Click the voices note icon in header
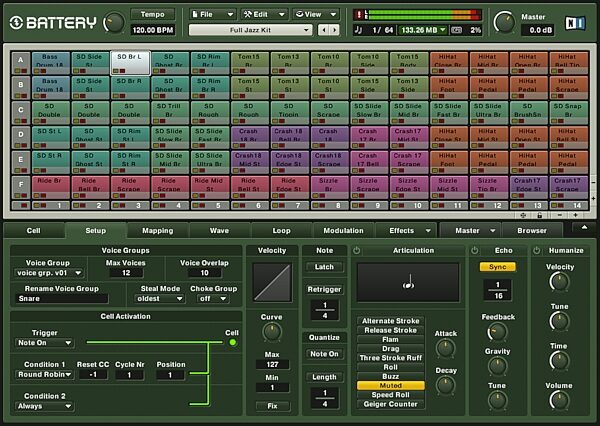Screen dimensions: 600x426 click(x=358, y=30)
